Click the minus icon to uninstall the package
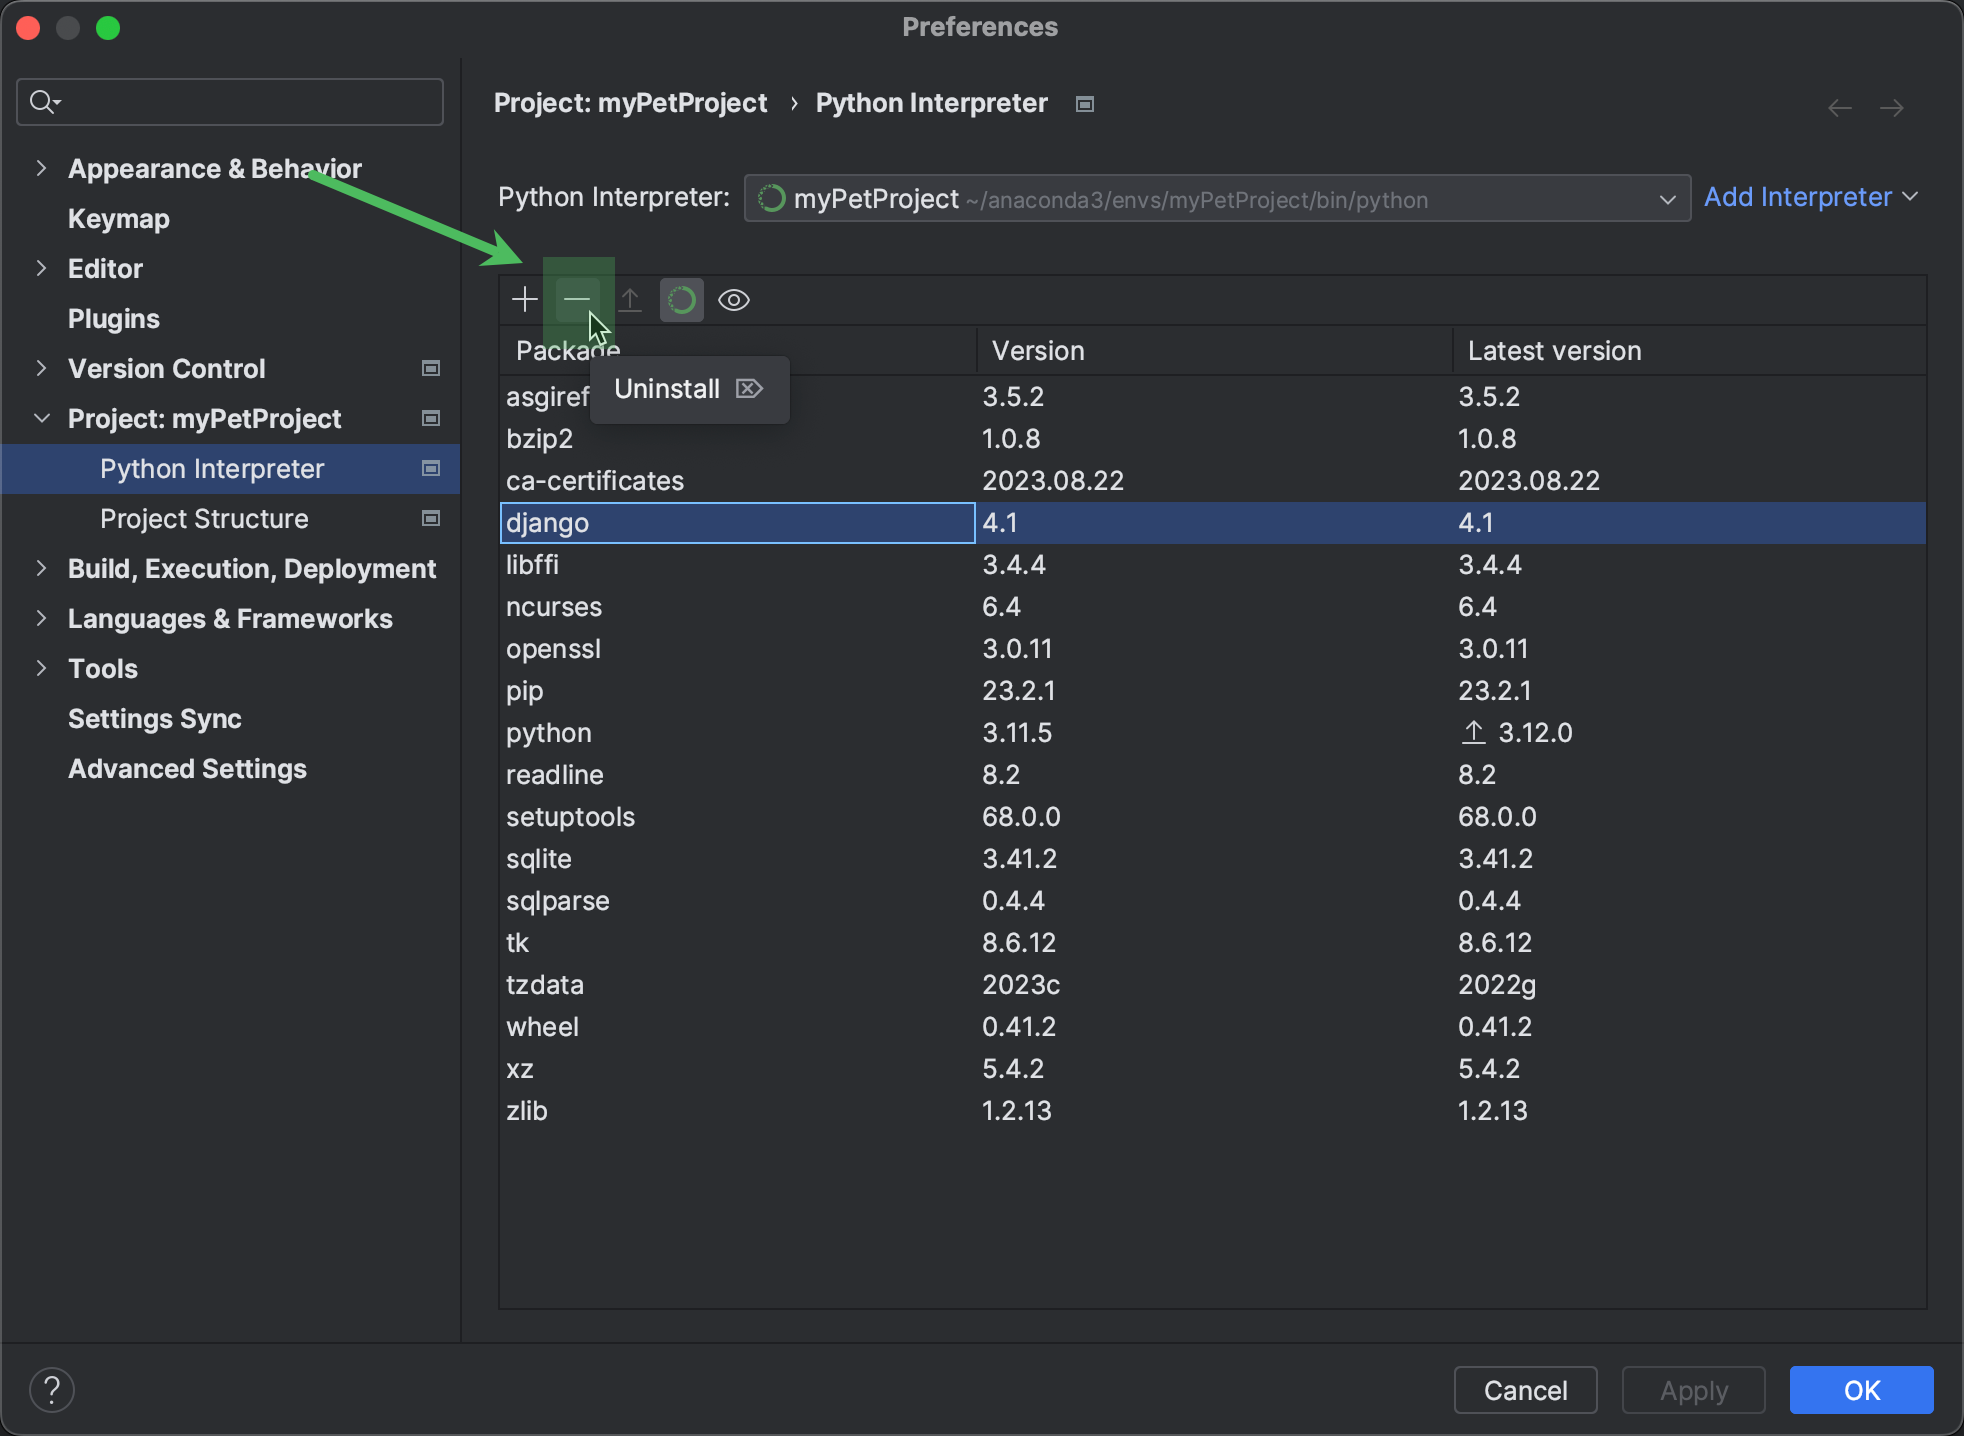Screen dimensions: 1964x1436 coord(578,299)
